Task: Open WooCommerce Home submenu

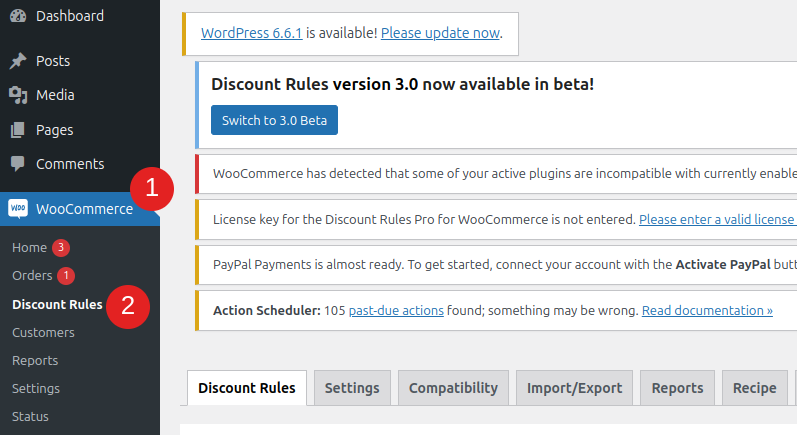Action: tap(29, 247)
